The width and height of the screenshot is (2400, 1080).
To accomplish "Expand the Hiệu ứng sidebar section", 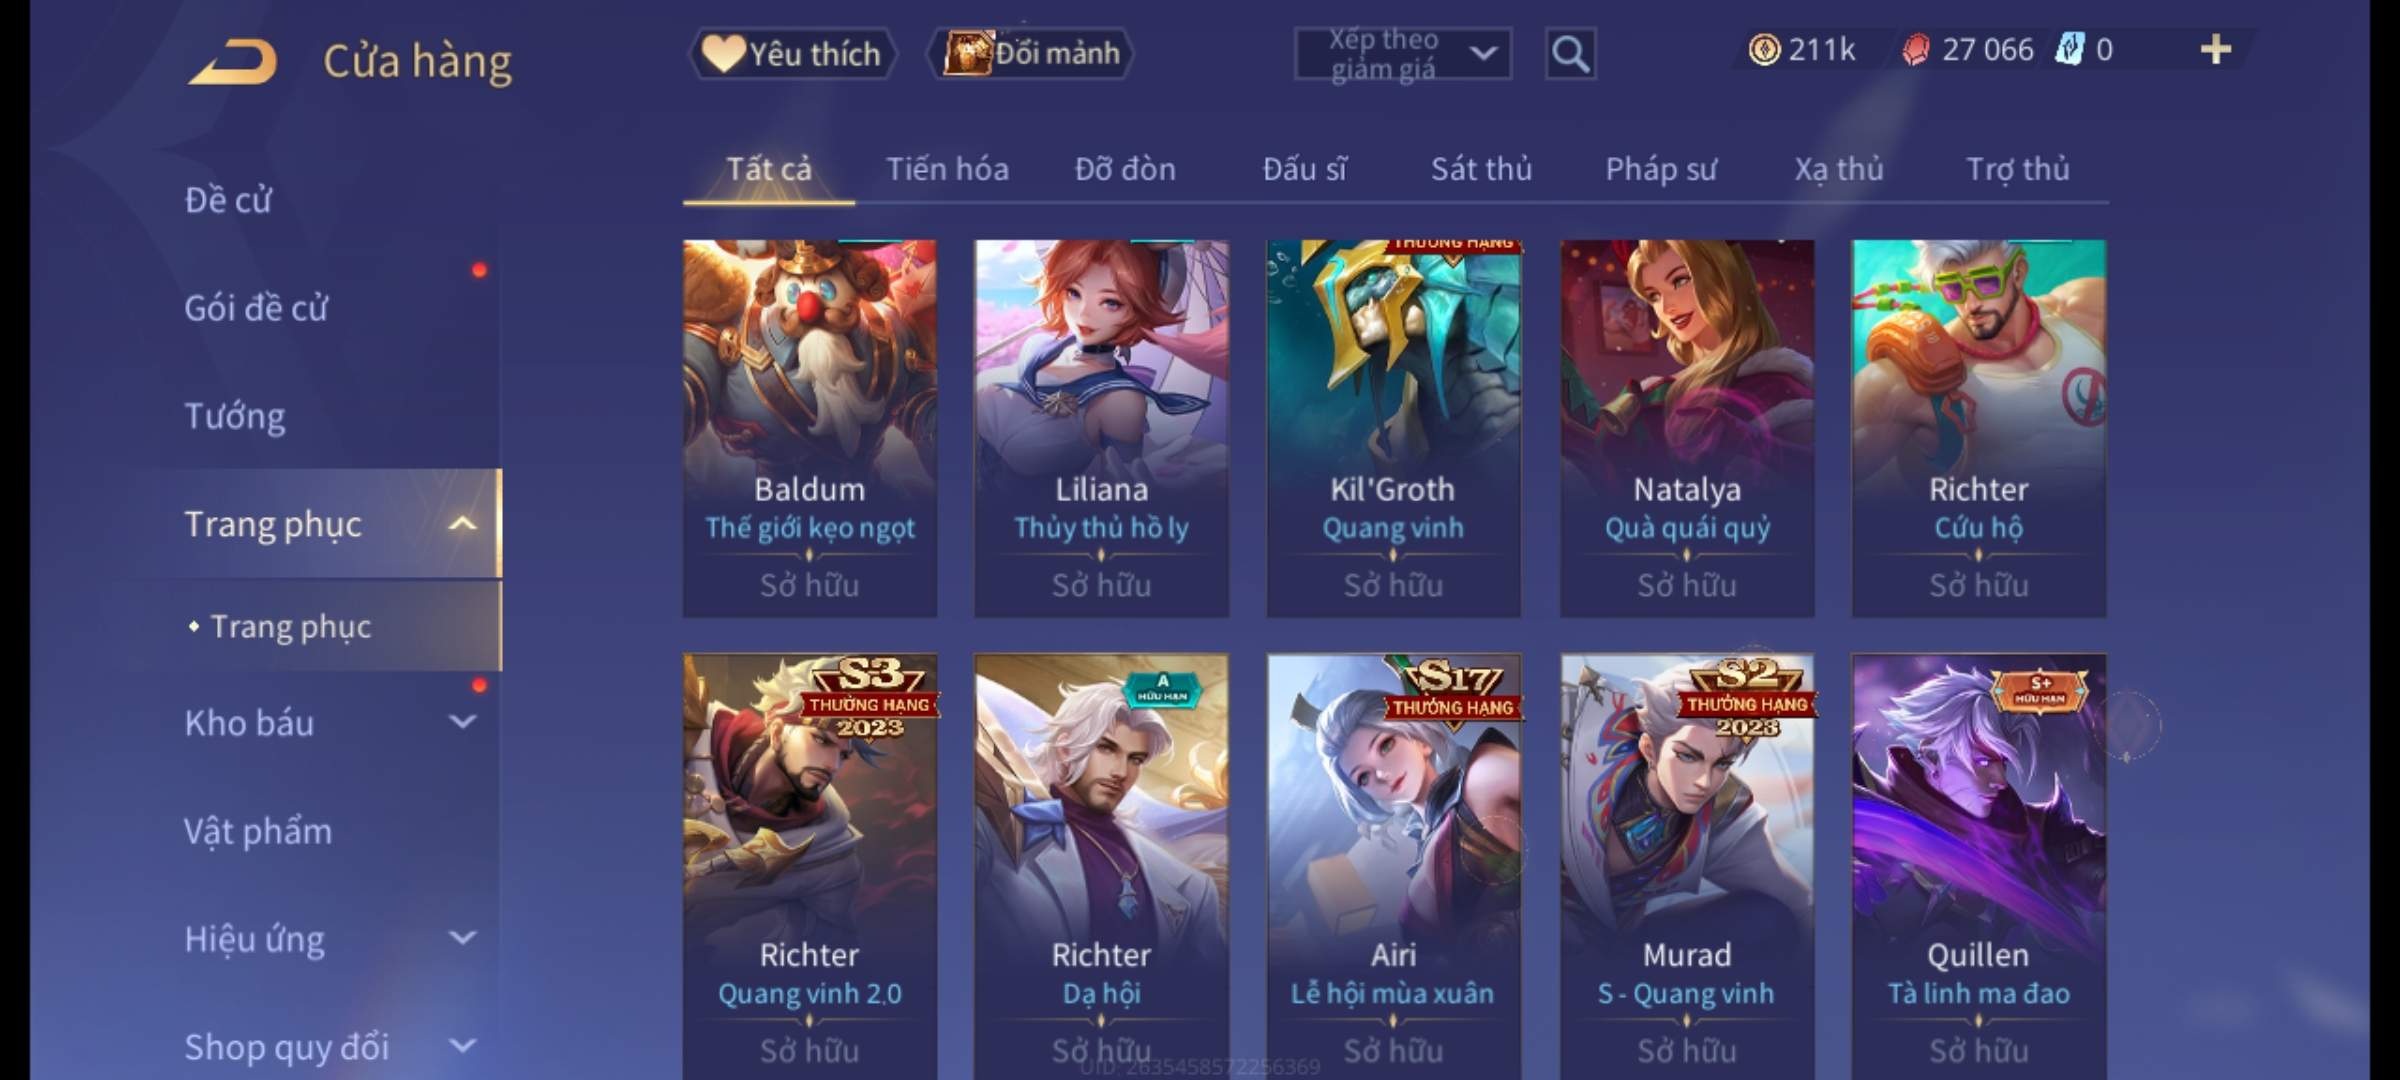I will point(462,937).
